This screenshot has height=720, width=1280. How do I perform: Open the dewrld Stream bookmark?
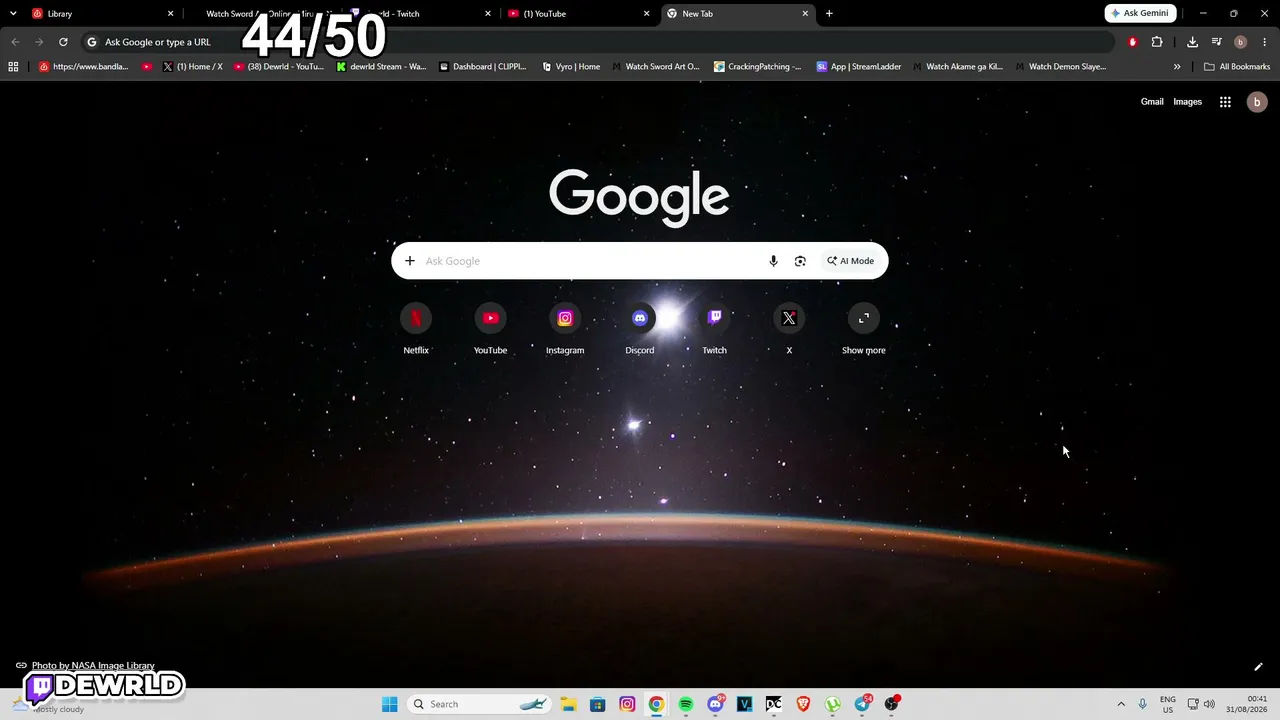(381, 67)
